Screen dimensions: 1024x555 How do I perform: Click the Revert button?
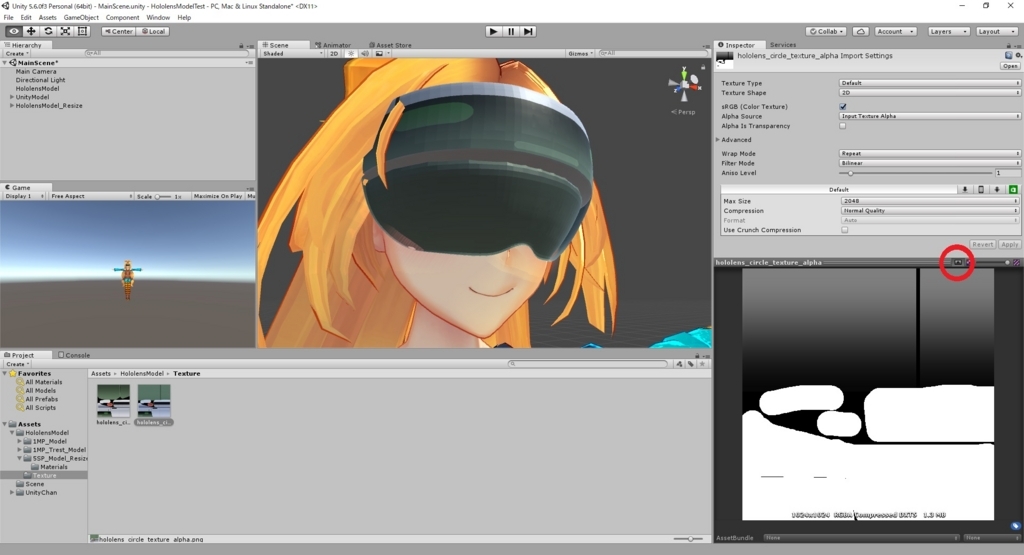pyautogui.click(x=982, y=244)
